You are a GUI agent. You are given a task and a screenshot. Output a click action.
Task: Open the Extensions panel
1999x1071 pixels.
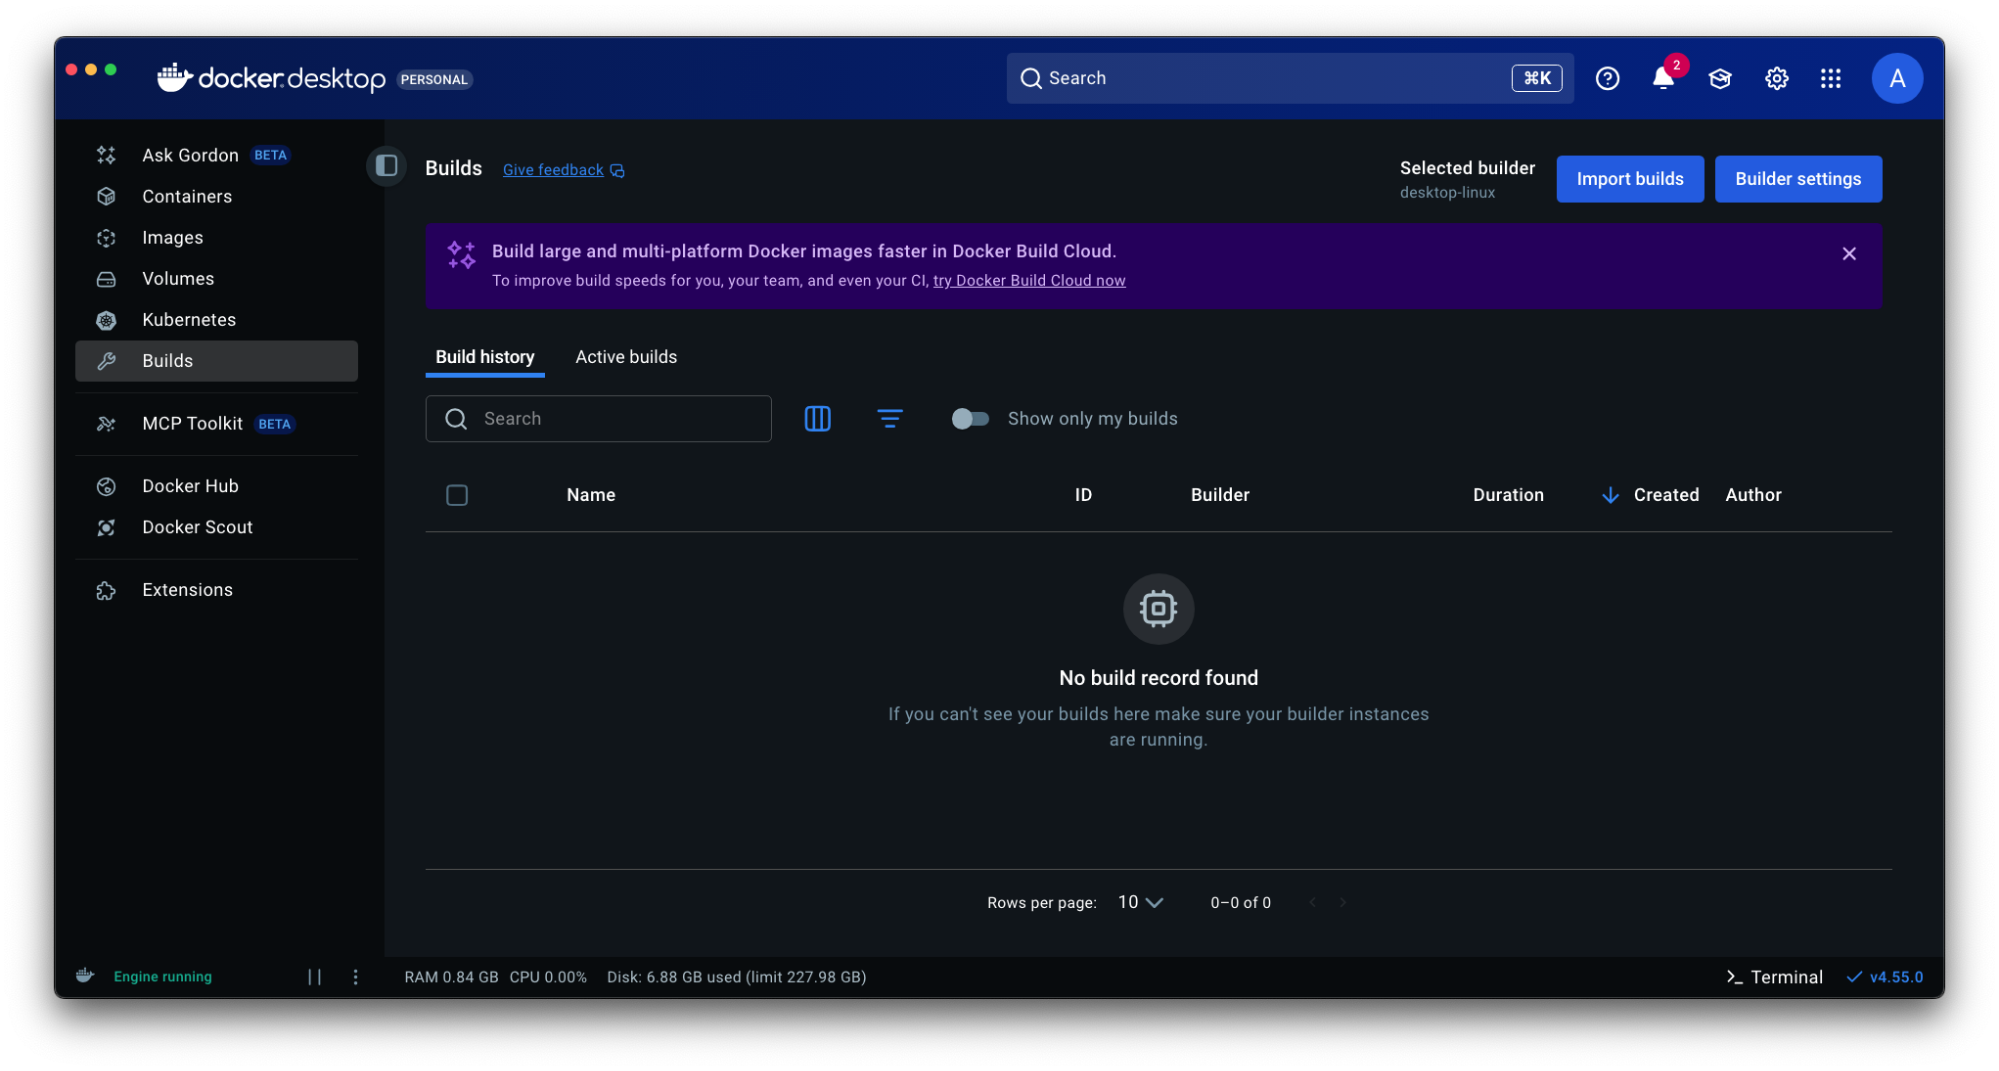click(187, 589)
